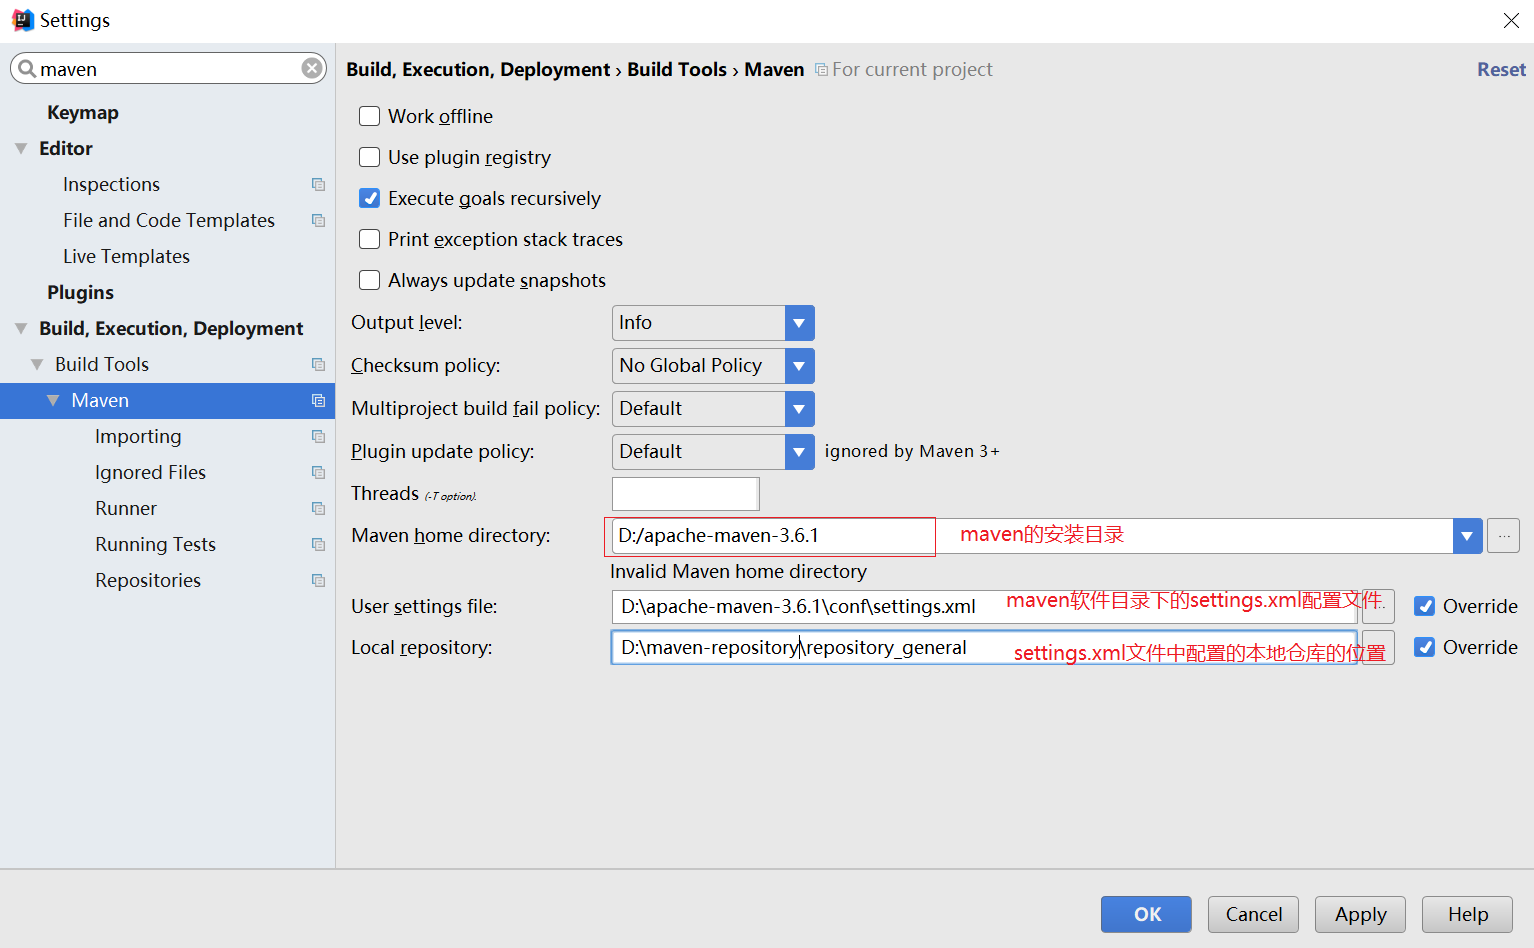The image size is (1534, 948).
Task: Enable Print exception stack traces
Action: pyautogui.click(x=369, y=239)
